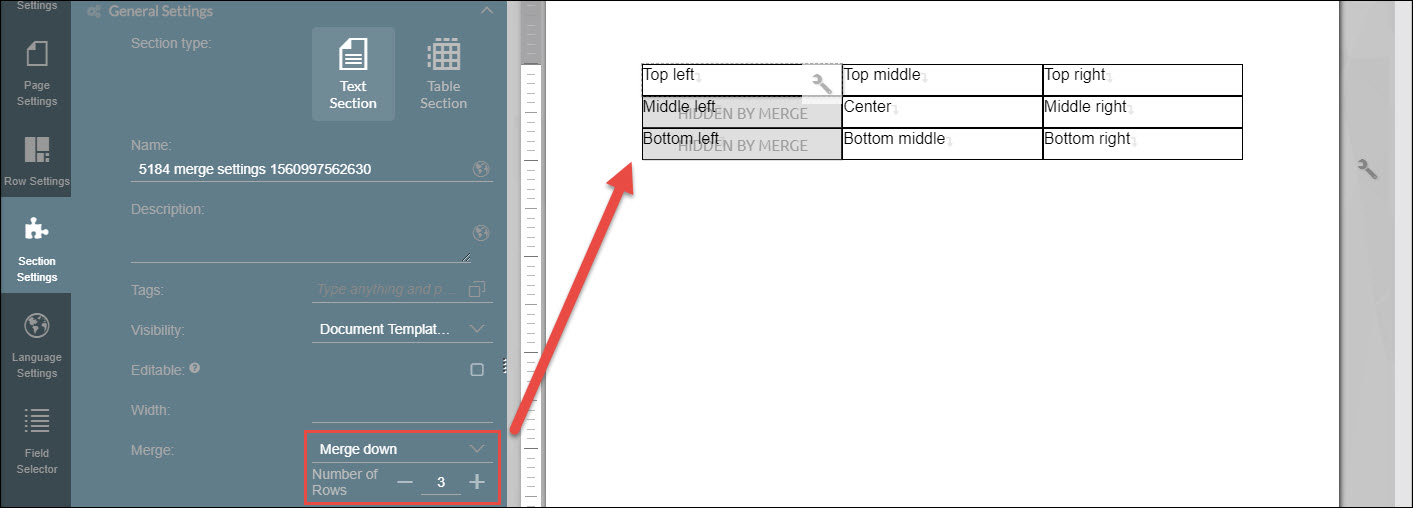The width and height of the screenshot is (1413, 508).
Task: Click Tags copy icon
Action: 477,289
